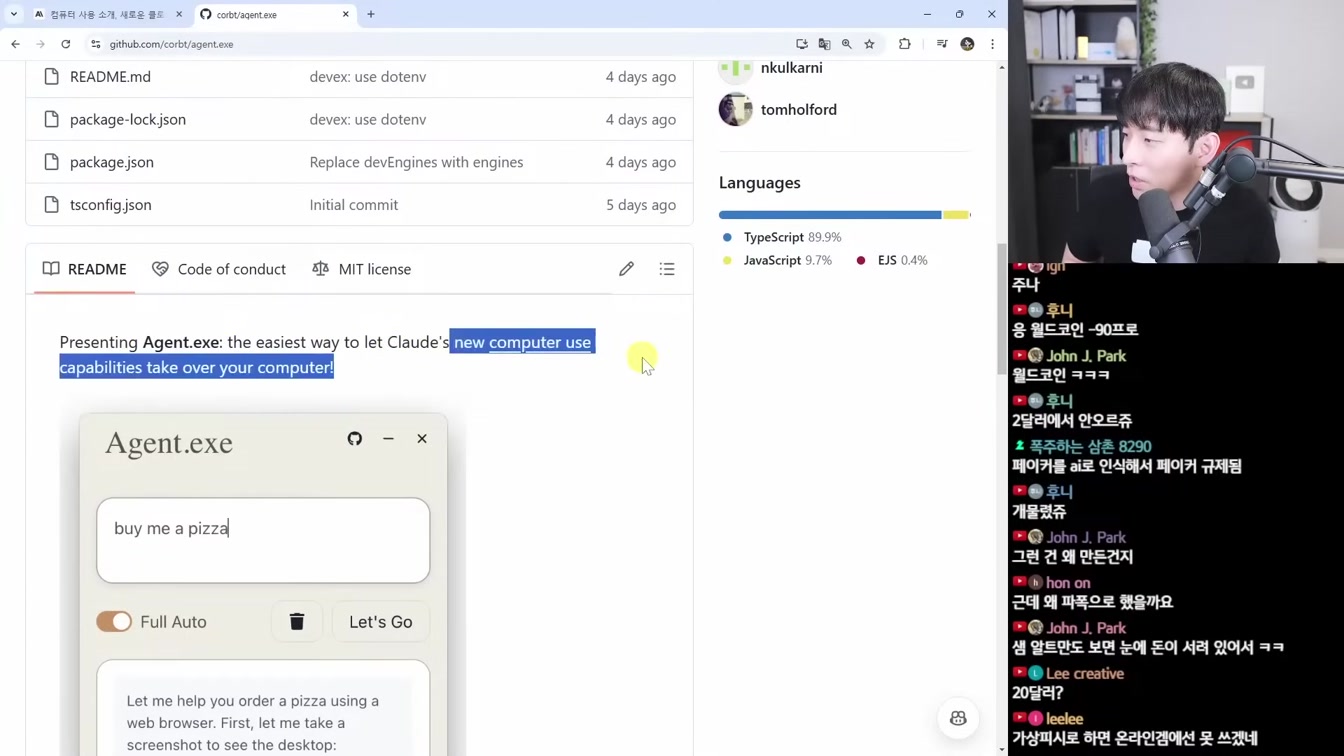Click the yellow JavaScript segment of language bar

tap(956, 215)
